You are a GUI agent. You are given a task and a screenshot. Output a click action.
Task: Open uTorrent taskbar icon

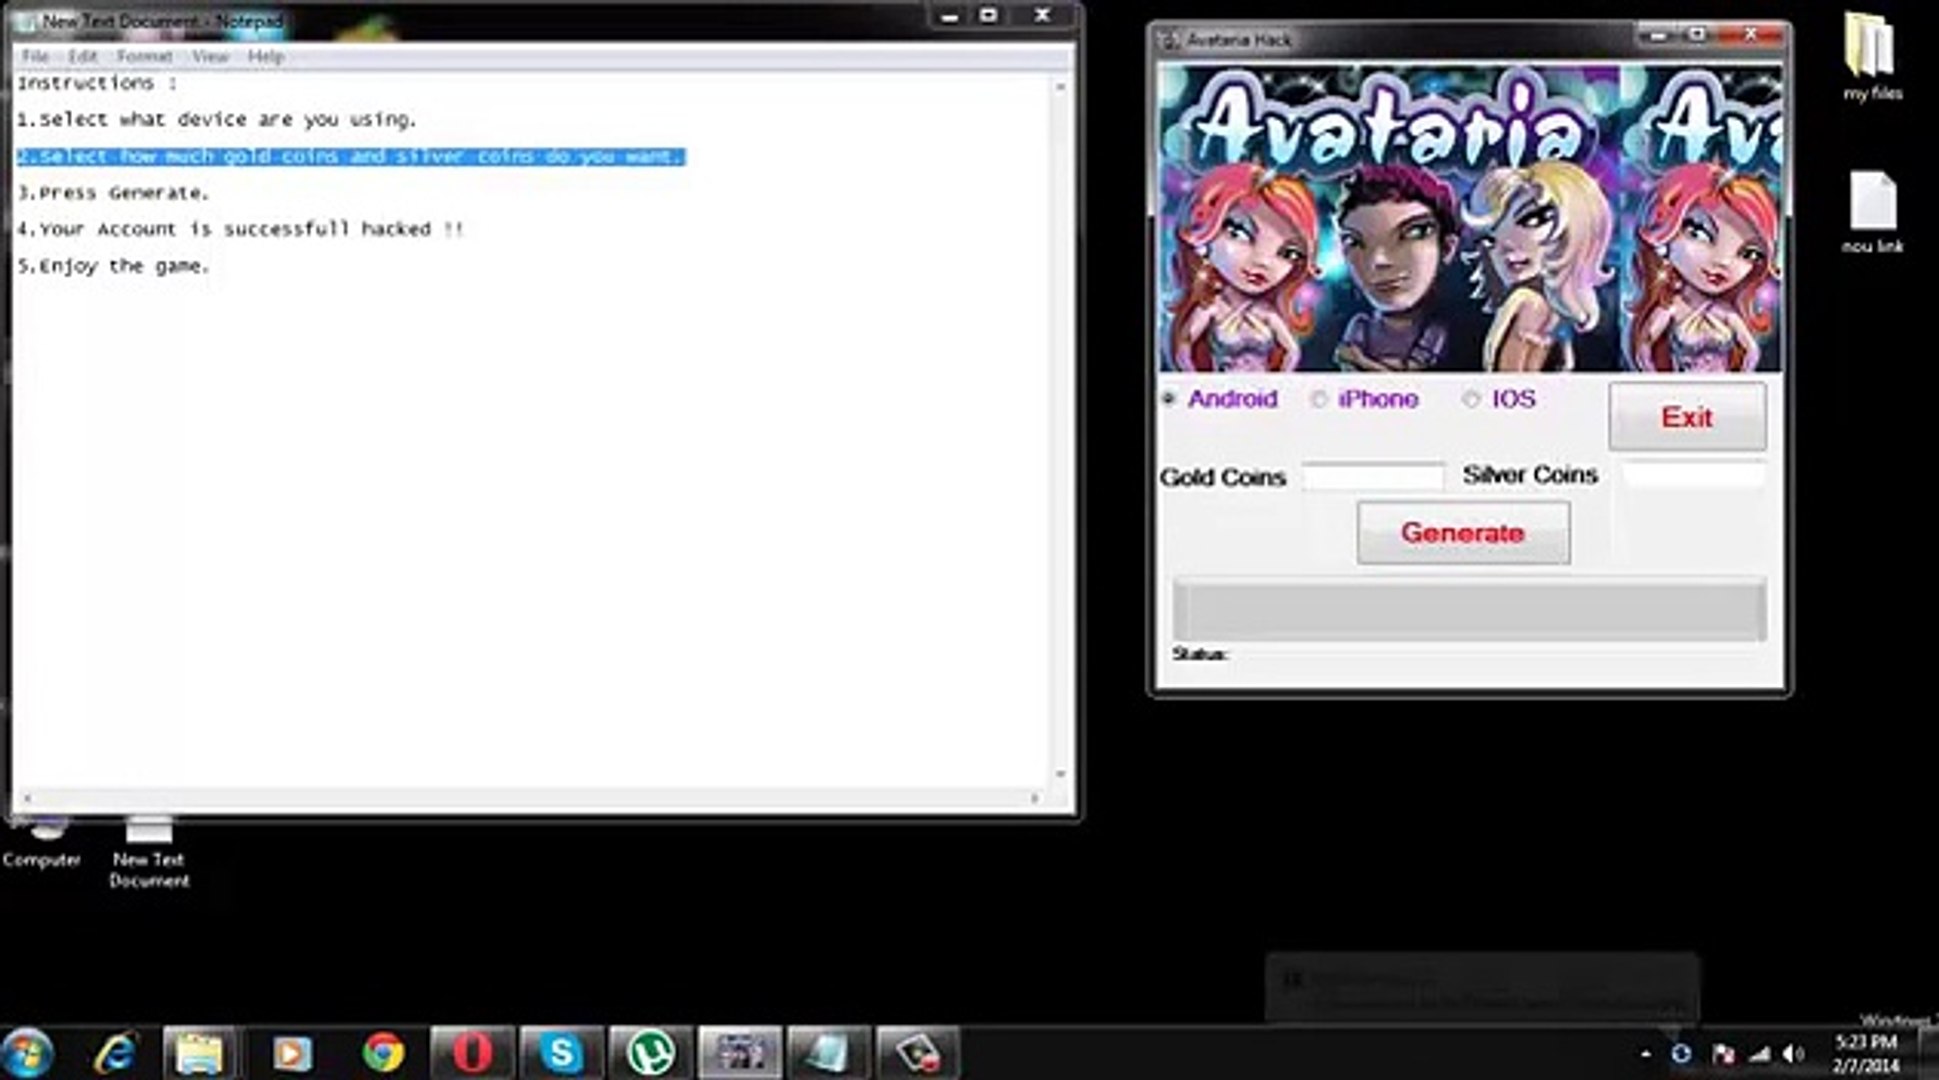tap(651, 1052)
